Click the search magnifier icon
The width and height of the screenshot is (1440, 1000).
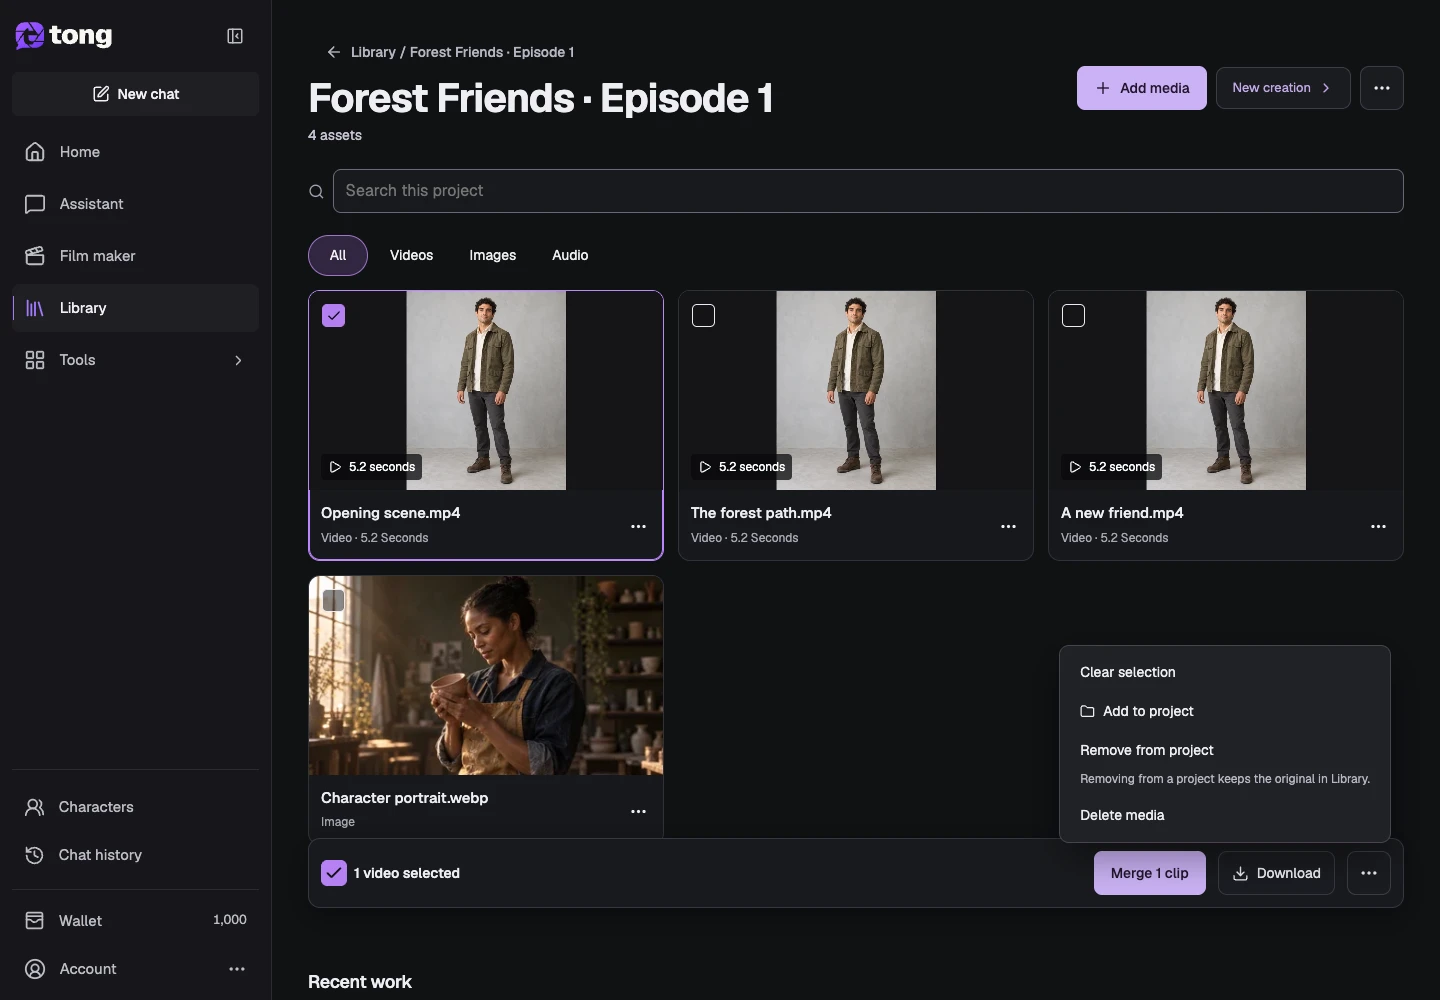coord(316,191)
